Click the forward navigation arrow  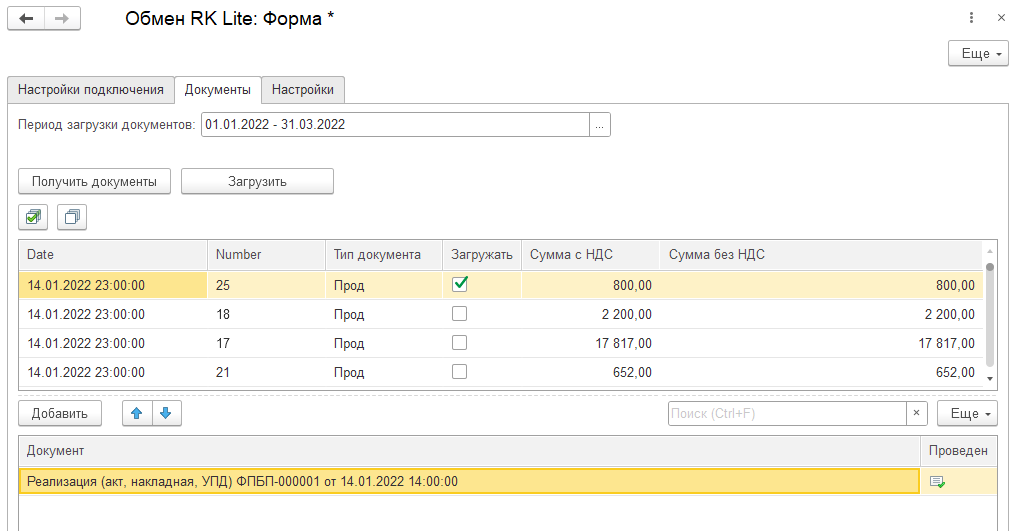coord(62,19)
